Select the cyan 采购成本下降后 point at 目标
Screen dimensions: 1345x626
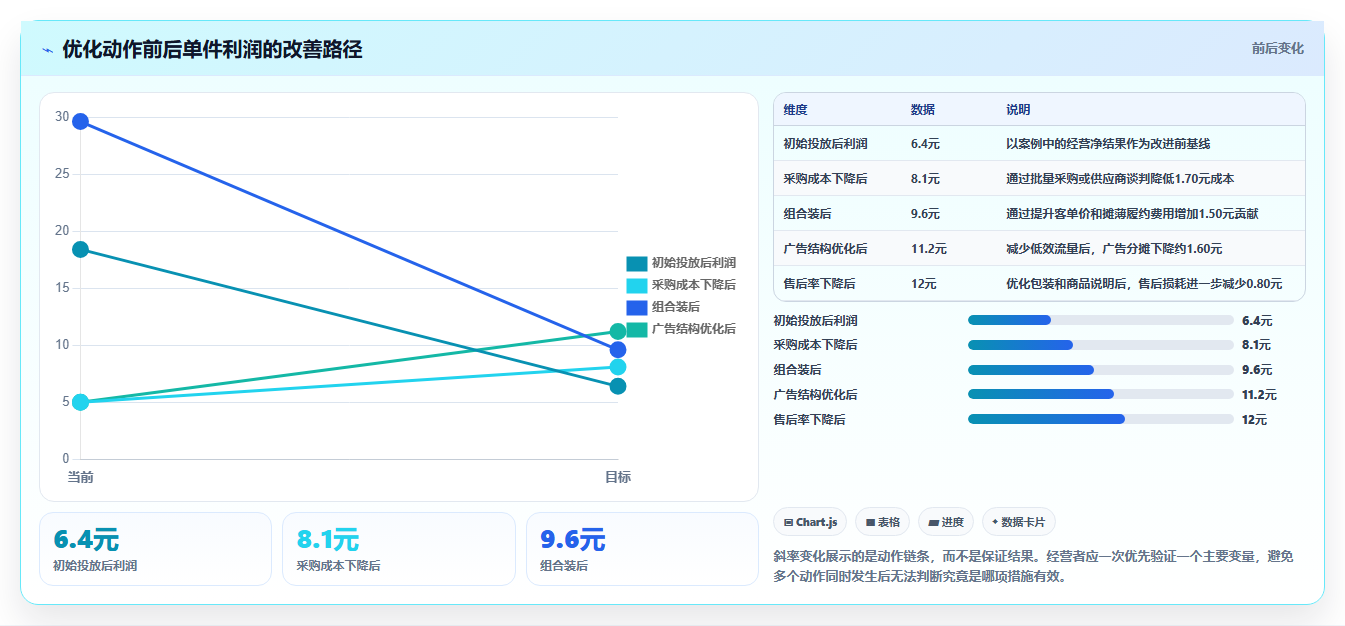tap(618, 367)
